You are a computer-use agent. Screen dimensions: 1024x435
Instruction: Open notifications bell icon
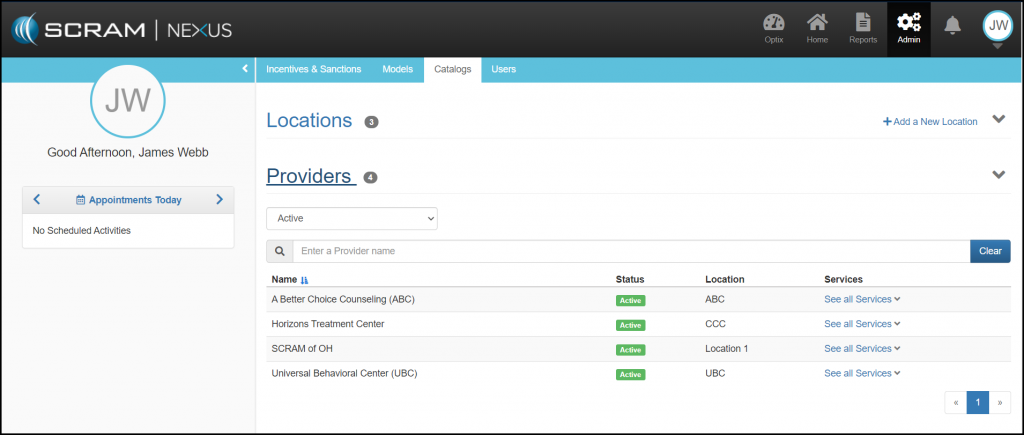953,25
